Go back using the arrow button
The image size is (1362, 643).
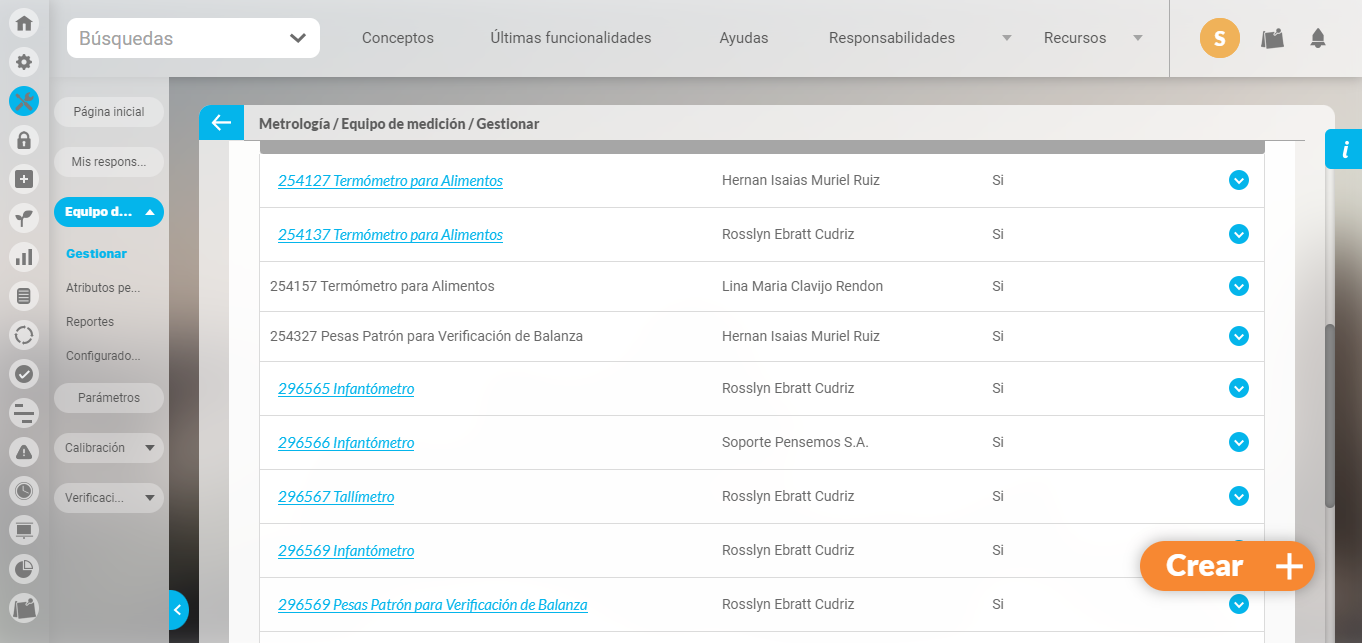pos(221,123)
